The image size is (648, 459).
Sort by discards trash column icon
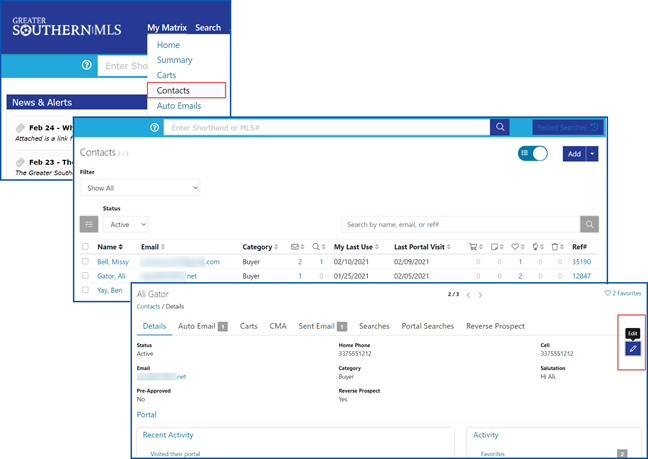click(555, 247)
